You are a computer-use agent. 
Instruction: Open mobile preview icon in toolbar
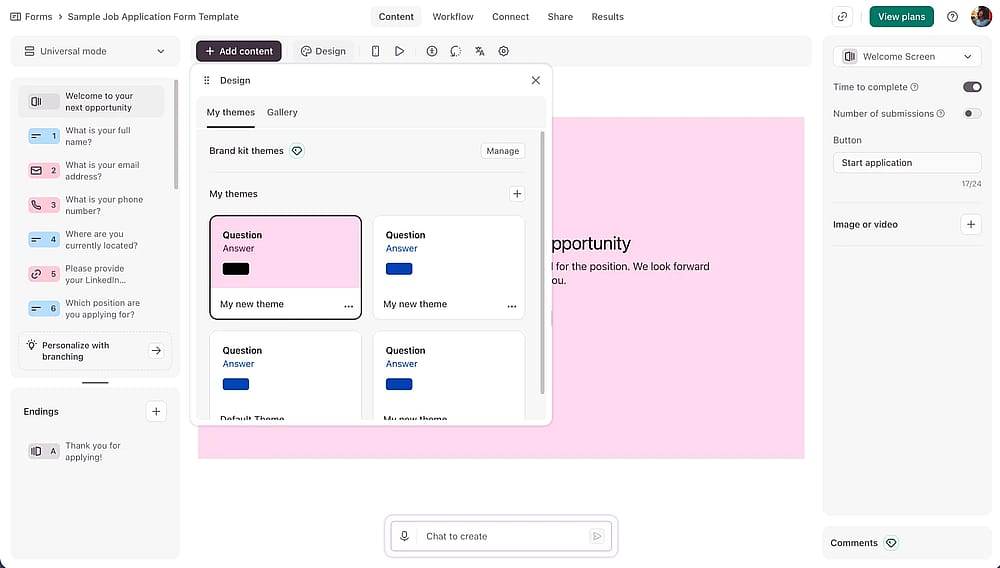pyautogui.click(x=375, y=51)
